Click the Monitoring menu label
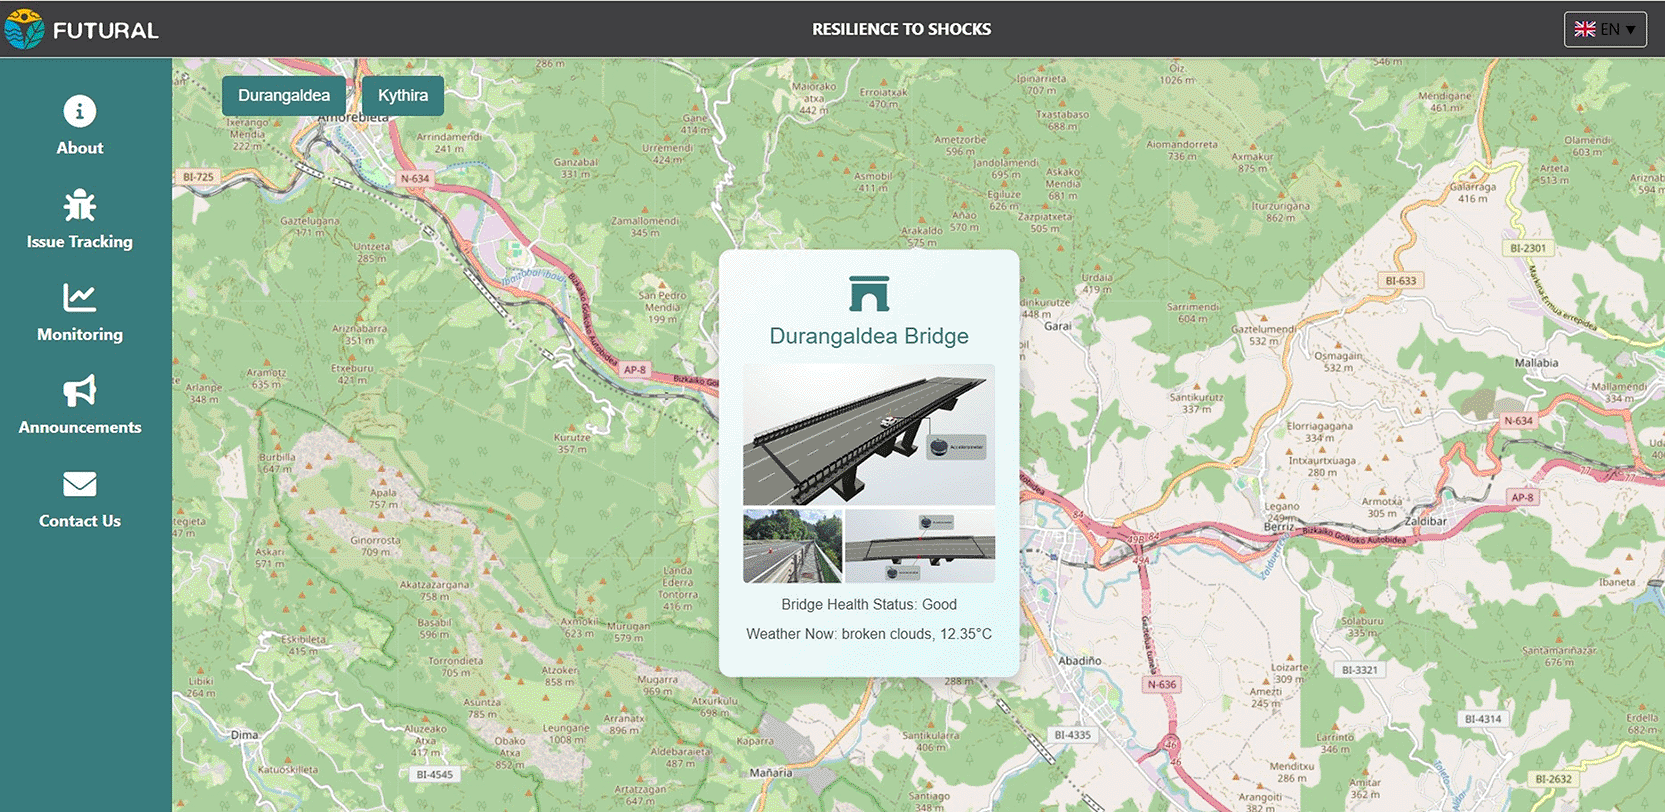This screenshot has width=1665, height=812. coord(80,335)
